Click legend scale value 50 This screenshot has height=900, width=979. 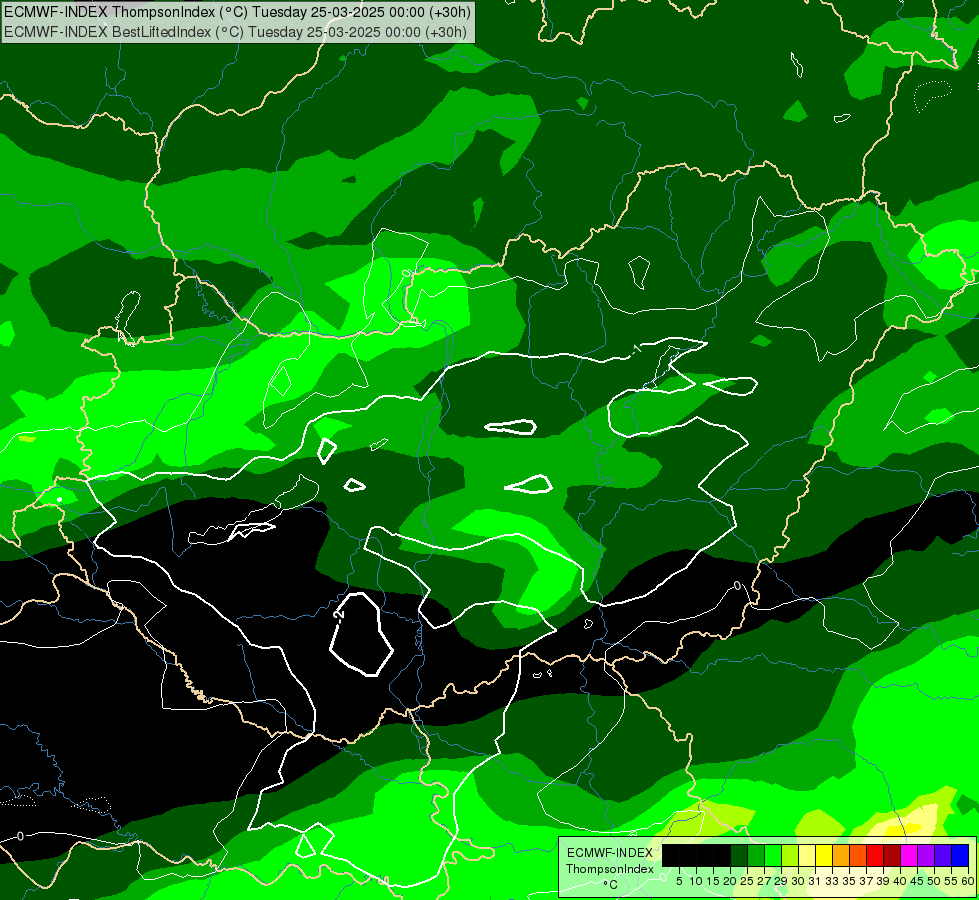[x=935, y=881]
